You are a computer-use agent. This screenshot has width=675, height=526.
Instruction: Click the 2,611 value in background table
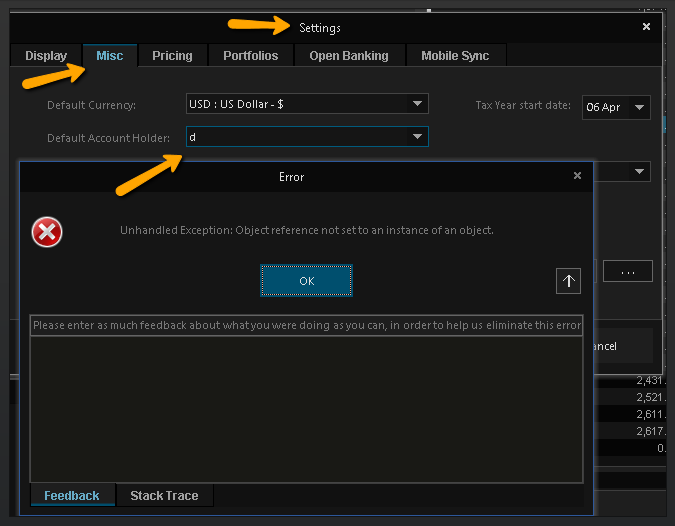[650, 414]
